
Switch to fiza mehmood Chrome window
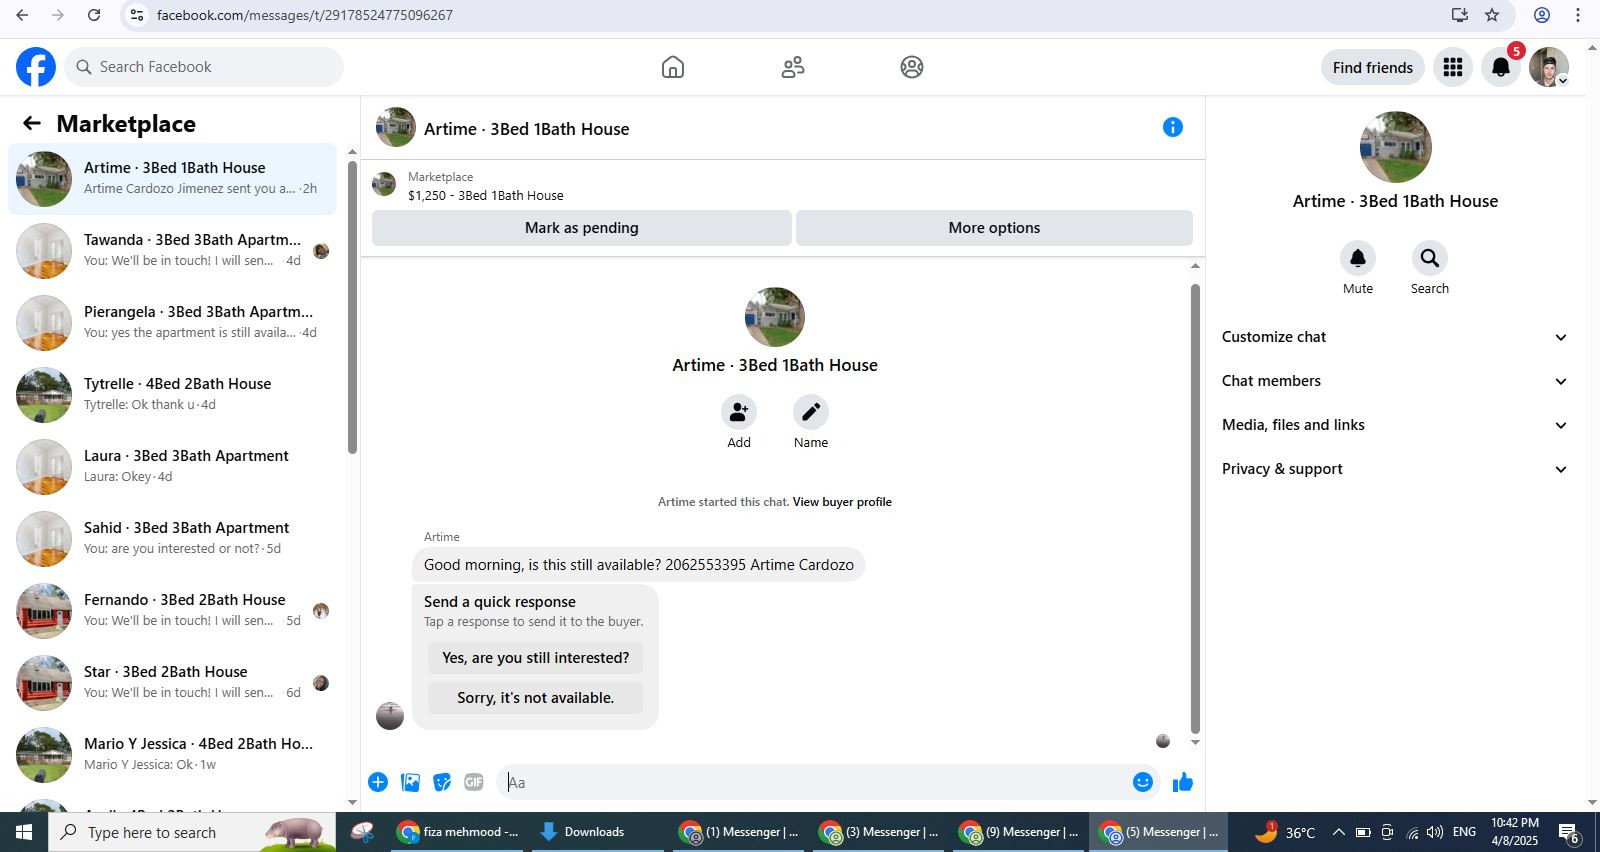457,832
